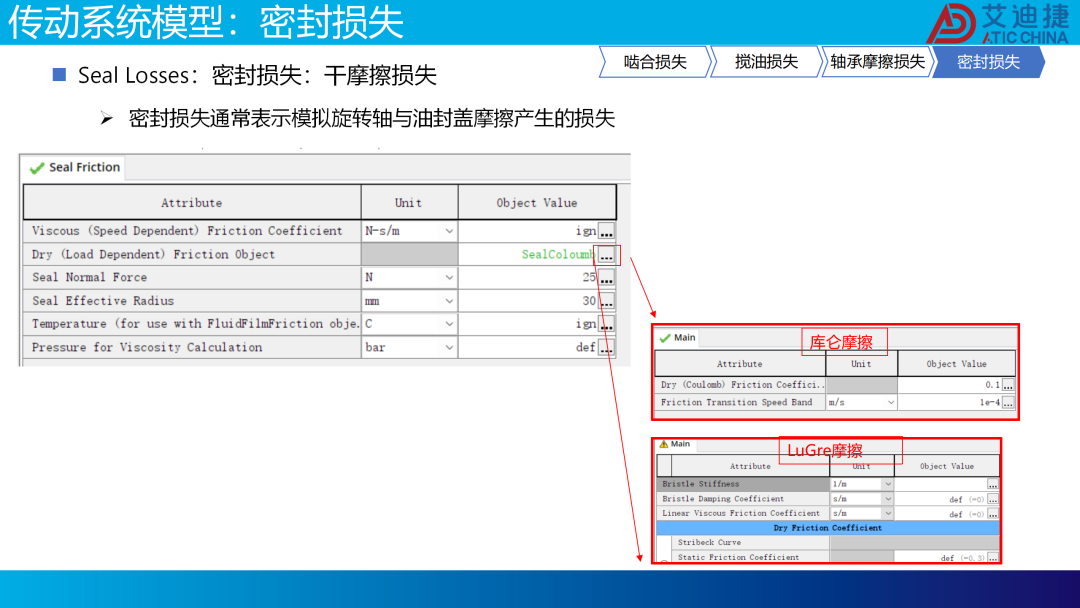Click Seal Normal Force value 25
The image size is (1080, 608).
(589, 277)
